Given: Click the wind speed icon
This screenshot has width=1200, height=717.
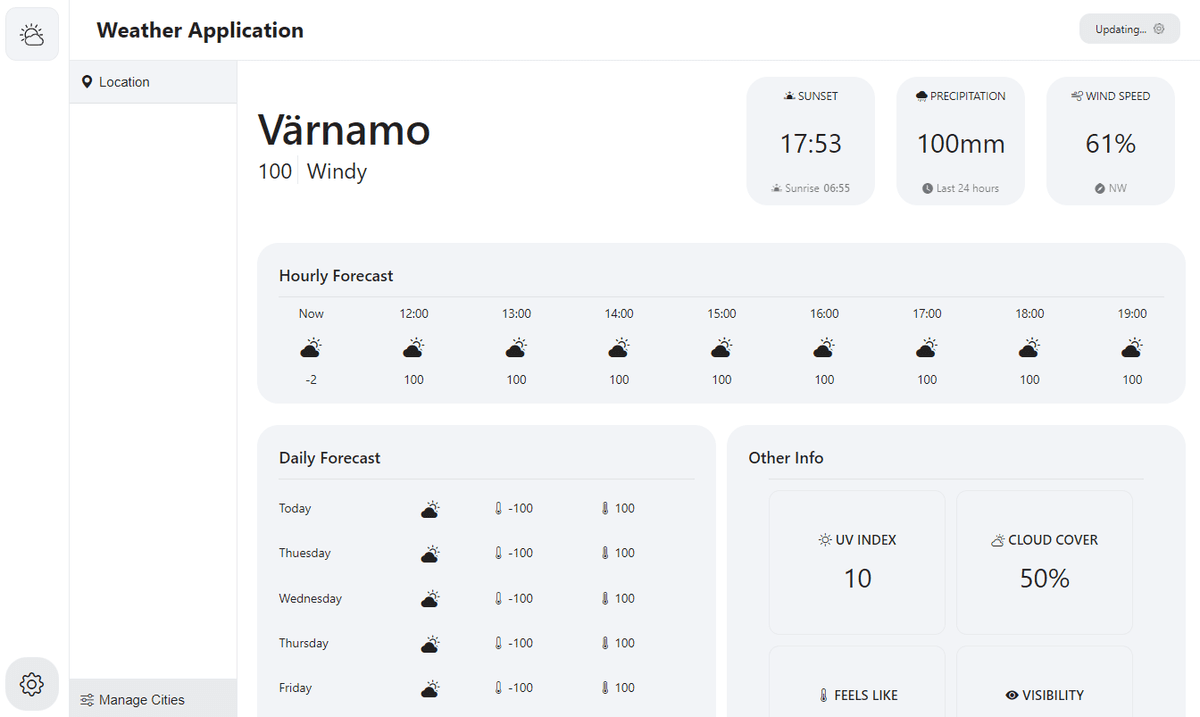Looking at the screenshot, I should click(x=1076, y=96).
